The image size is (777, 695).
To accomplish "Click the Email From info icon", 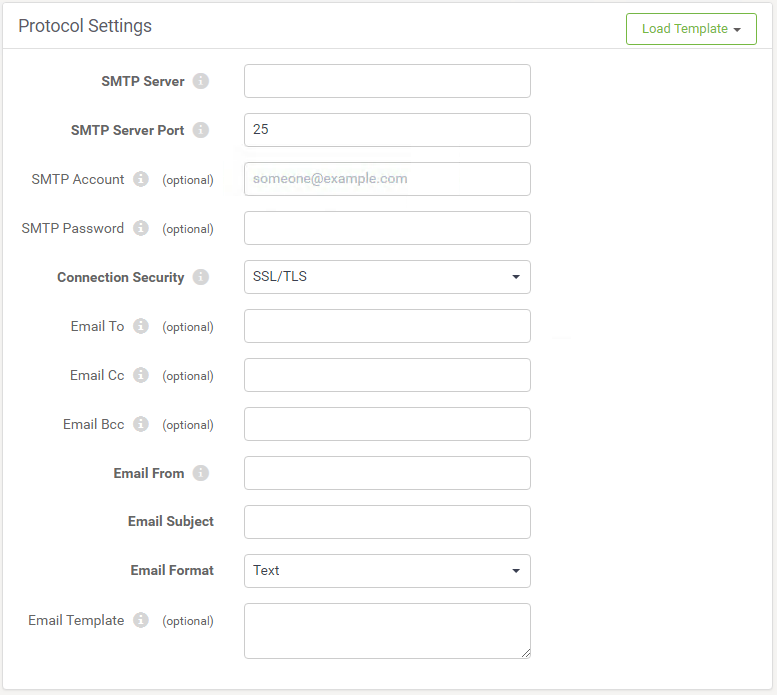I will click(x=201, y=473).
